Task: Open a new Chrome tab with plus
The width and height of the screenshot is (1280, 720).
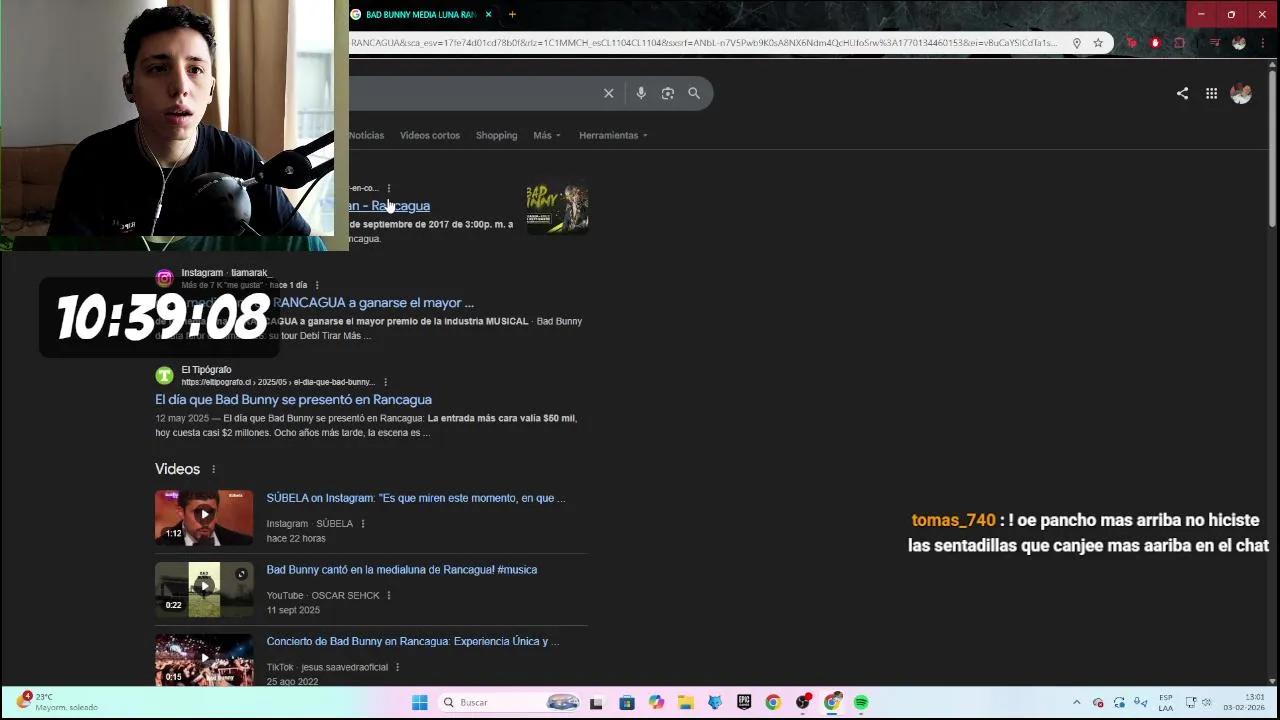Action: (x=512, y=14)
